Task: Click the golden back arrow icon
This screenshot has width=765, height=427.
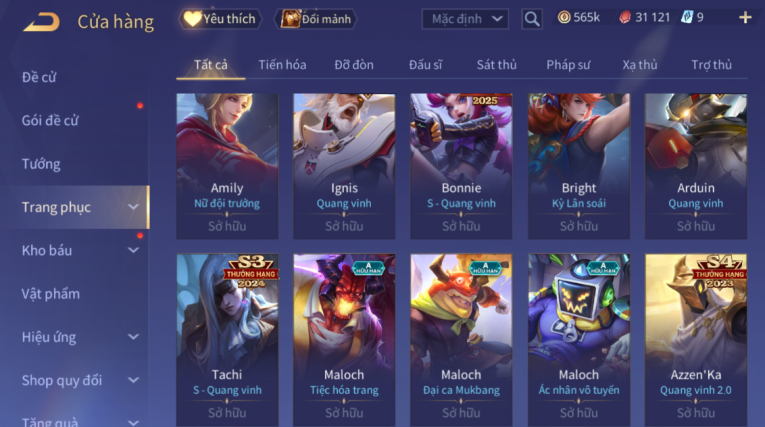Action: tap(41, 22)
